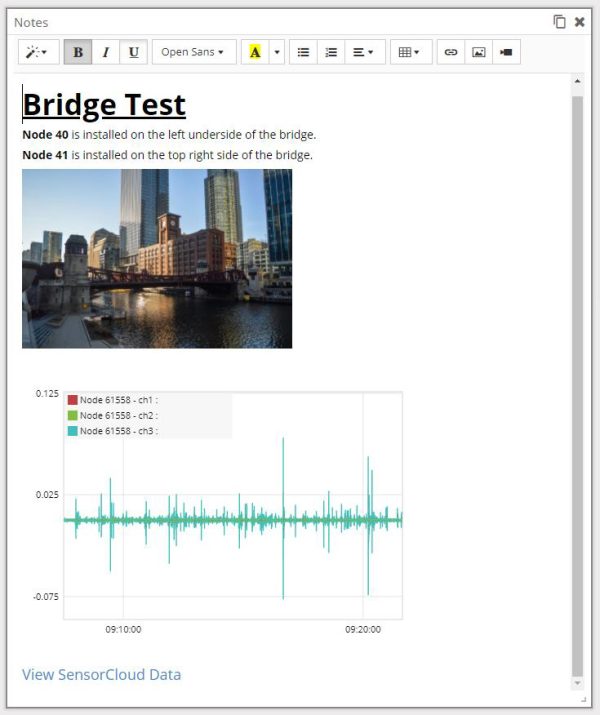
Task: Open the insert table menu
Action: click(411, 52)
